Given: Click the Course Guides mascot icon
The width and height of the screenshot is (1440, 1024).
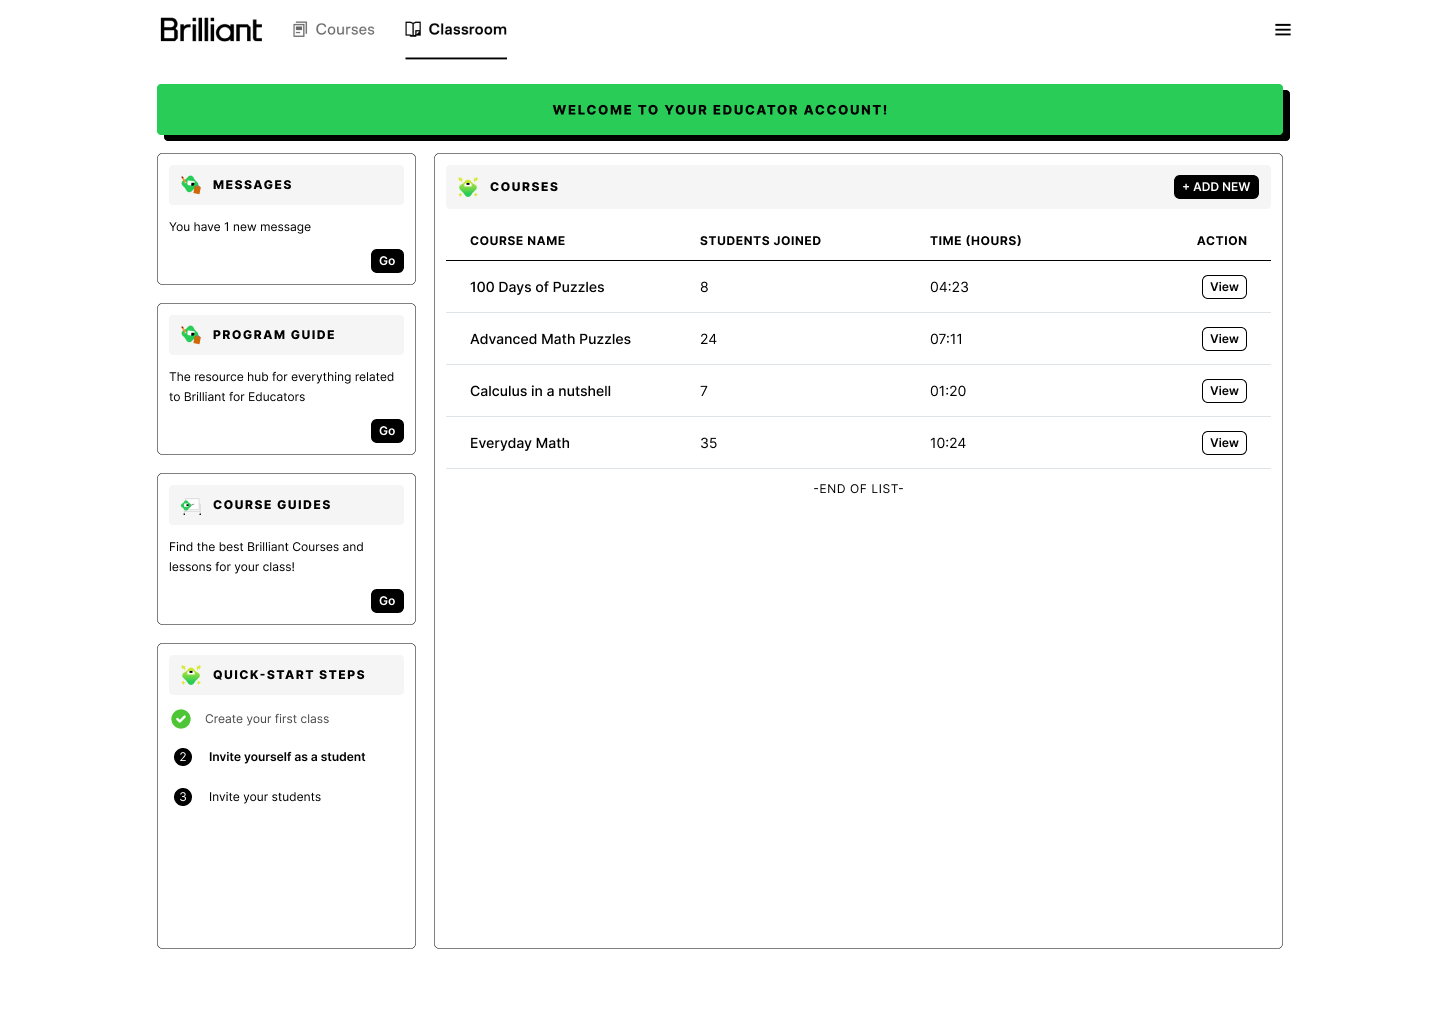Looking at the screenshot, I should pyautogui.click(x=191, y=505).
